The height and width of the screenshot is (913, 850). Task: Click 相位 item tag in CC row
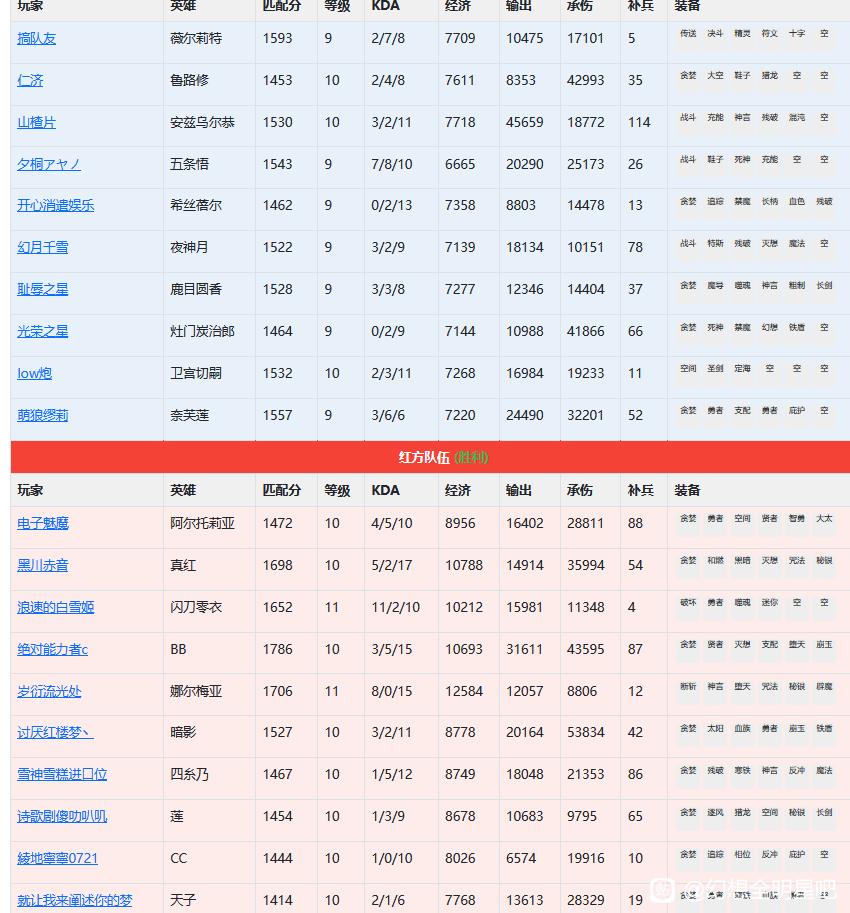742,854
